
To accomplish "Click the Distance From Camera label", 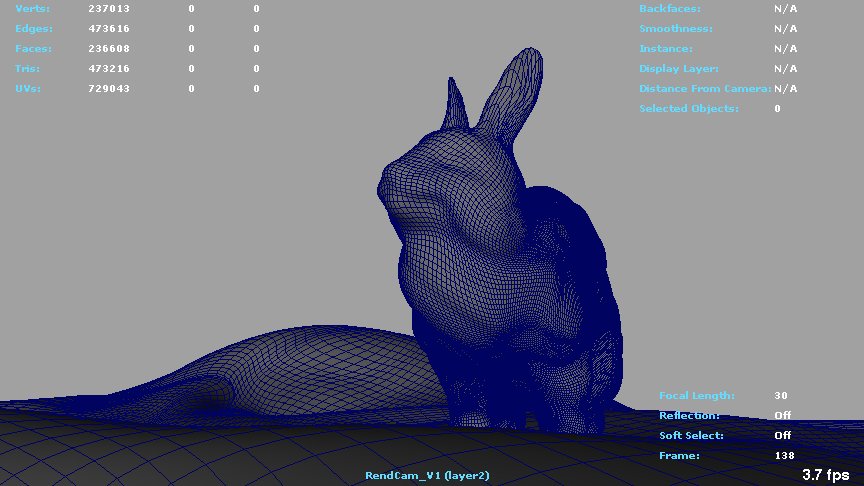I will click(x=705, y=88).
